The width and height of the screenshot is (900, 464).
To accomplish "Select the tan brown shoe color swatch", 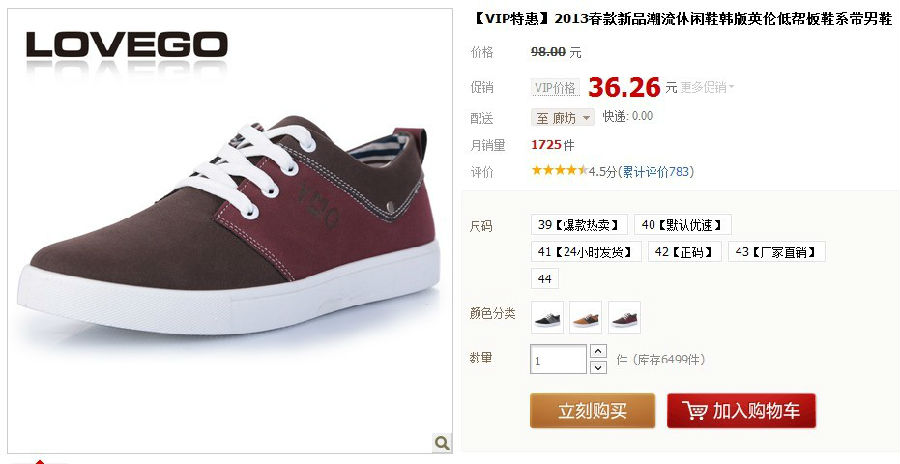I will (x=585, y=318).
